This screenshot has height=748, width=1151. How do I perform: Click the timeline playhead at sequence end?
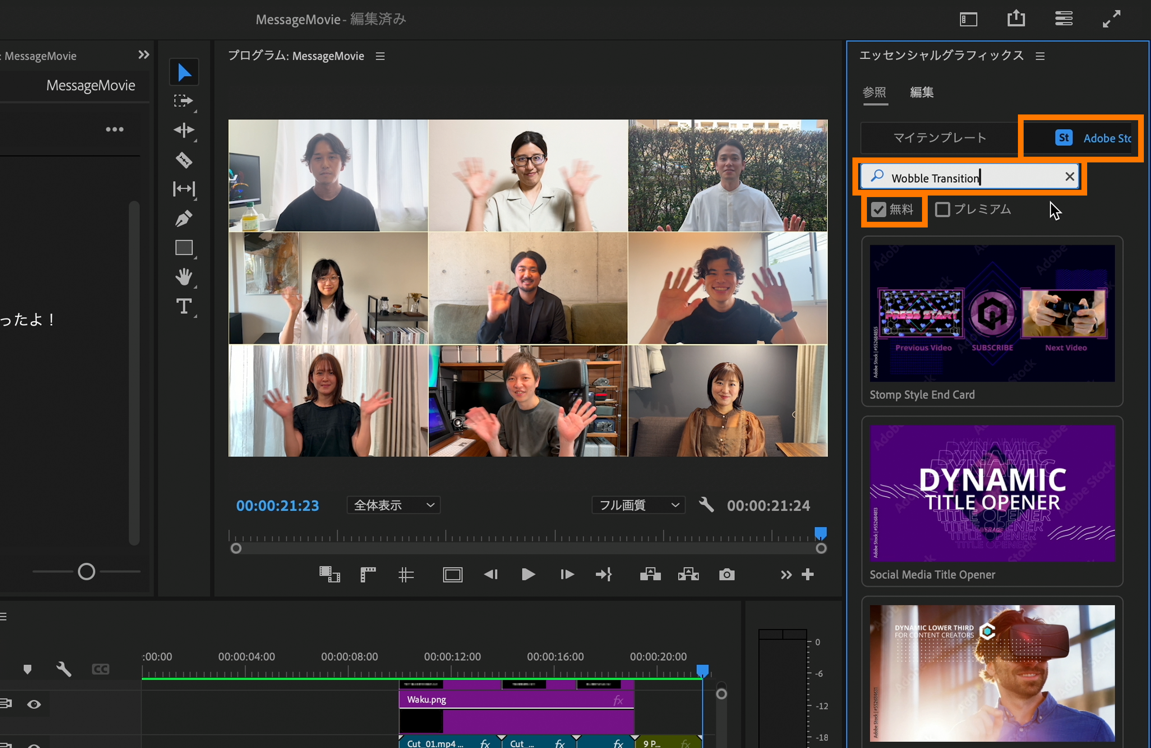[x=702, y=670]
